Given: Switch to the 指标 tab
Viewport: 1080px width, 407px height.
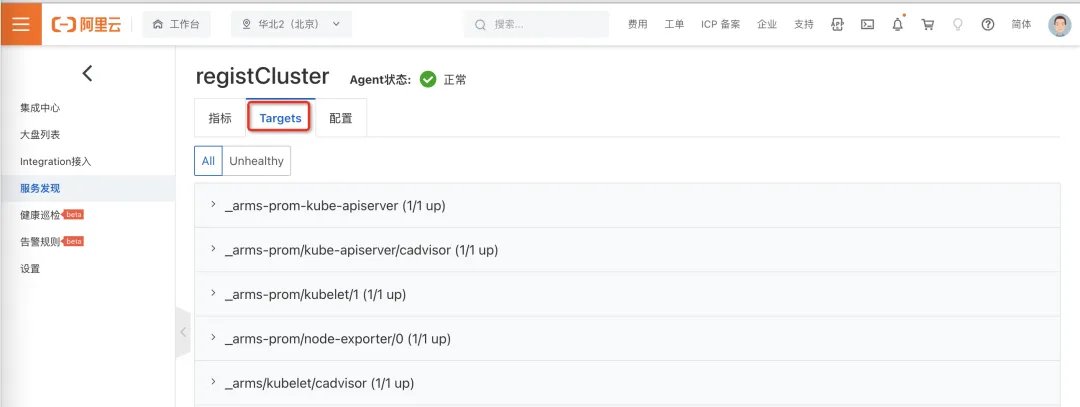Looking at the screenshot, I should click(x=220, y=118).
